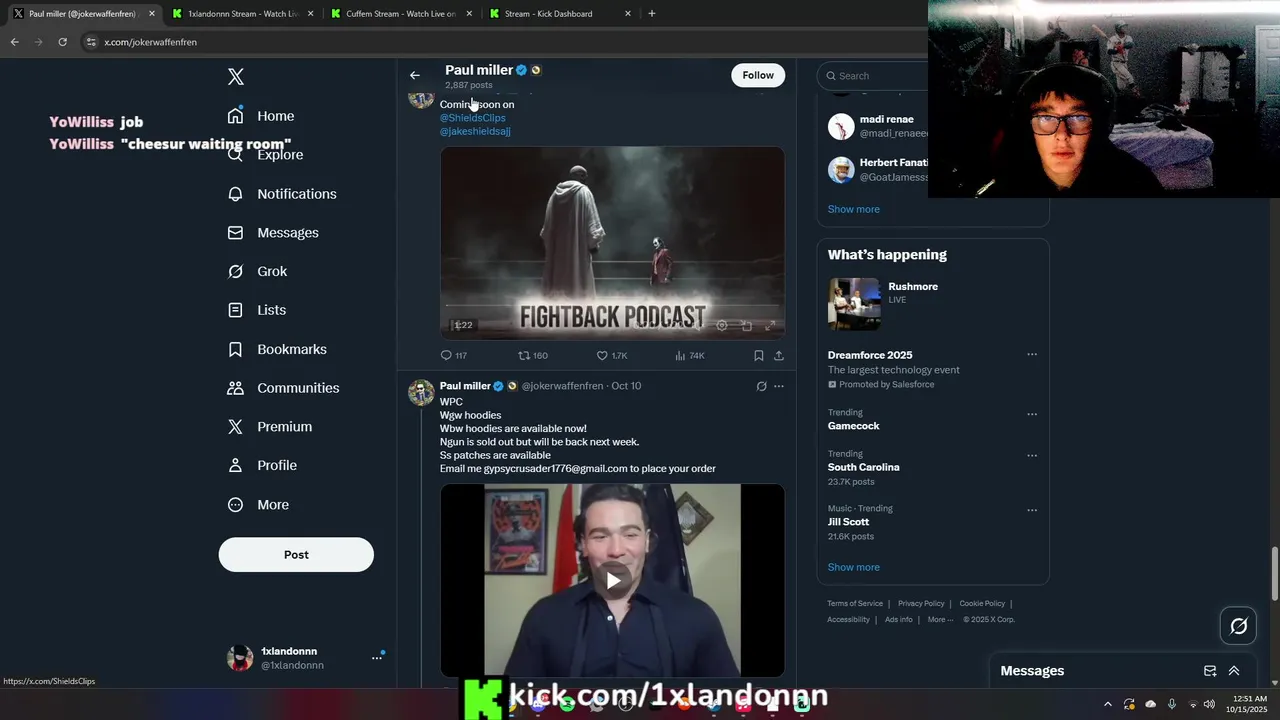Screen dimensions: 1280x720
Task: Show more trending topics
Action: [853, 567]
